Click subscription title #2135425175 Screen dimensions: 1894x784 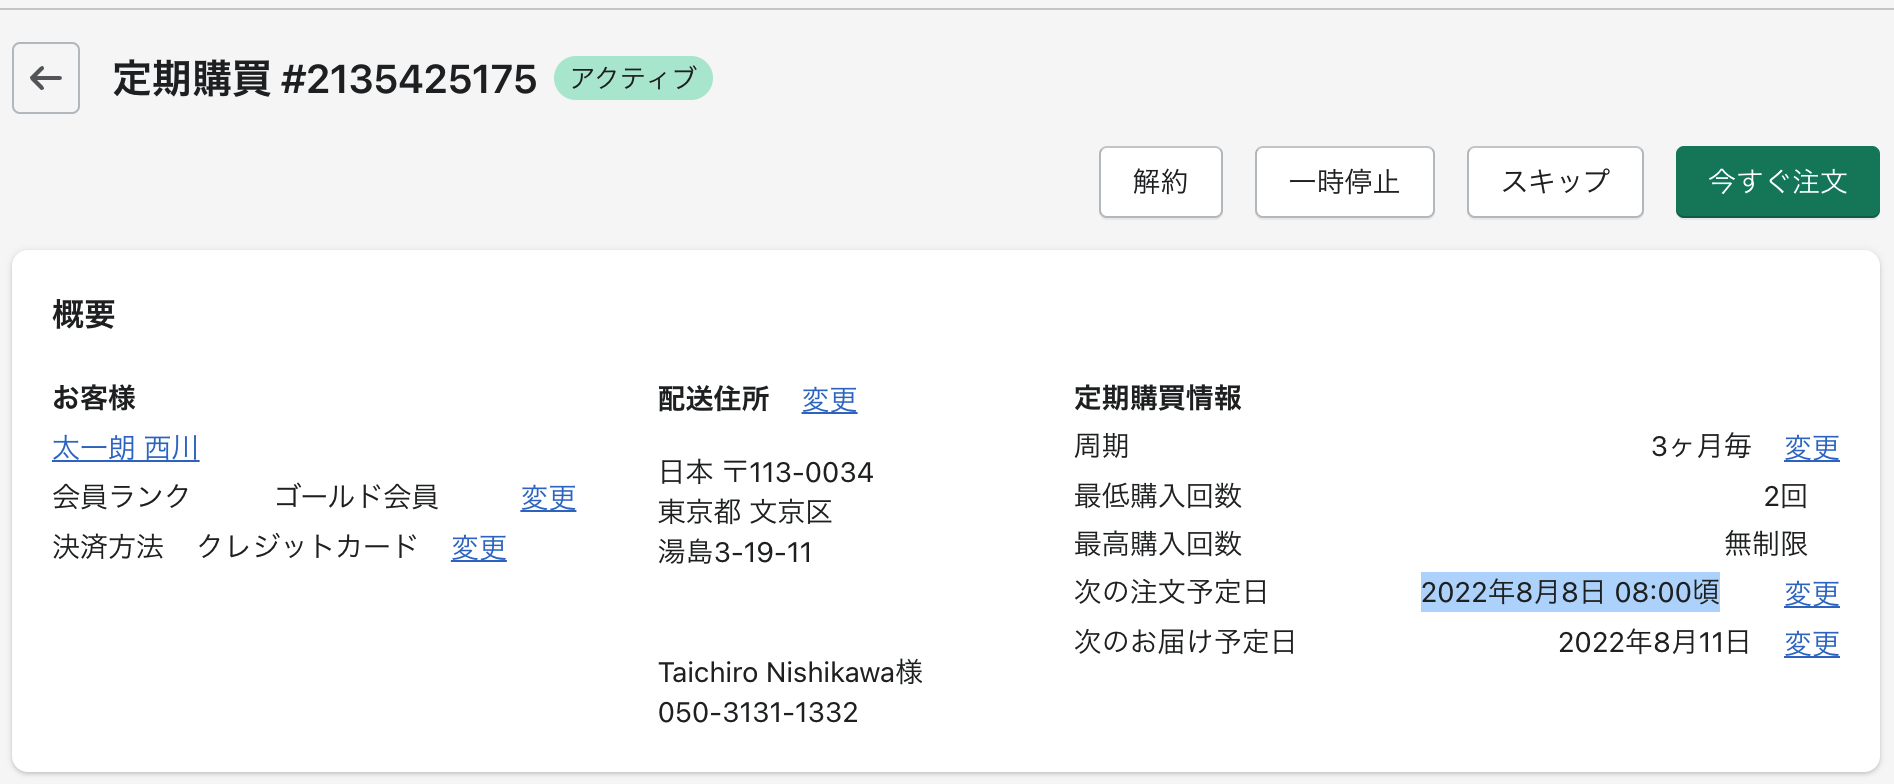coord(325,79)
